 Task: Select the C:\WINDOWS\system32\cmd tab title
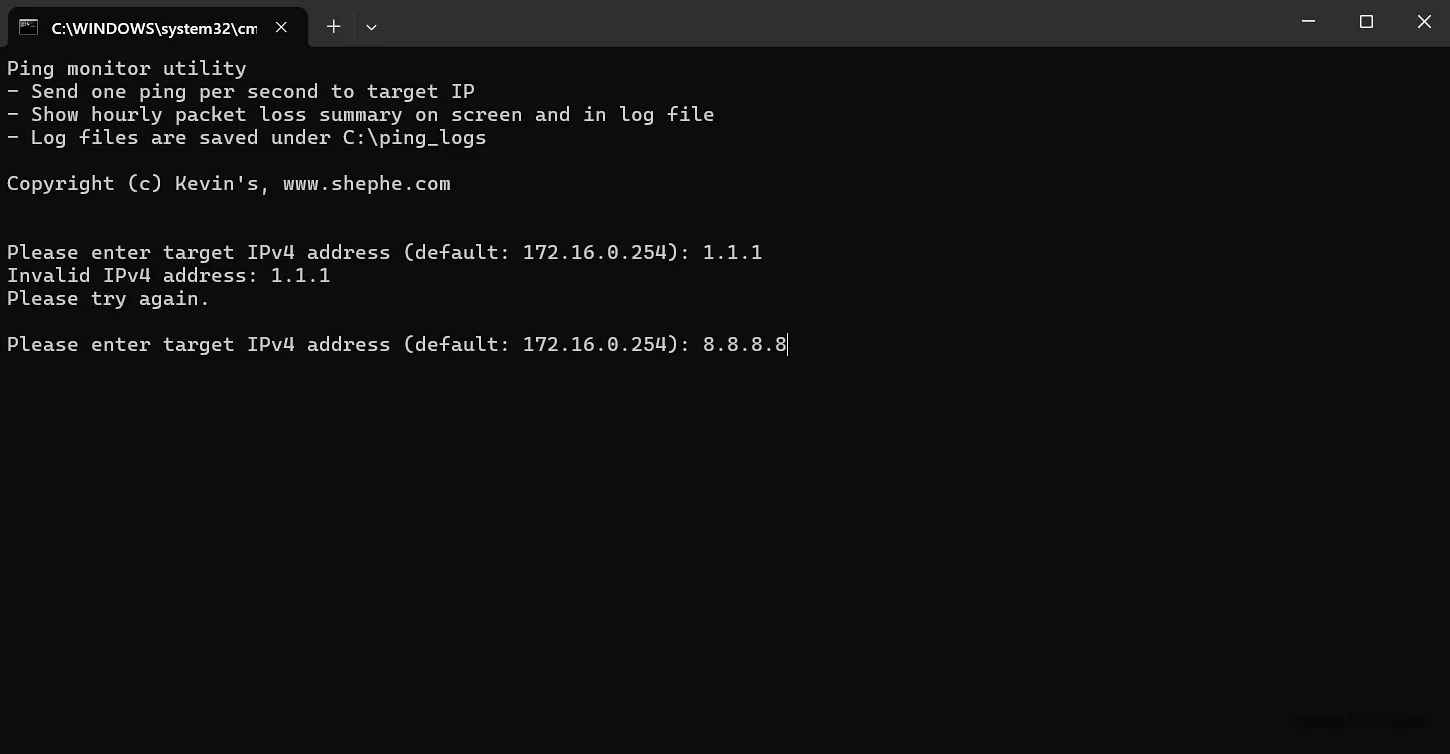tap(154, 28)
